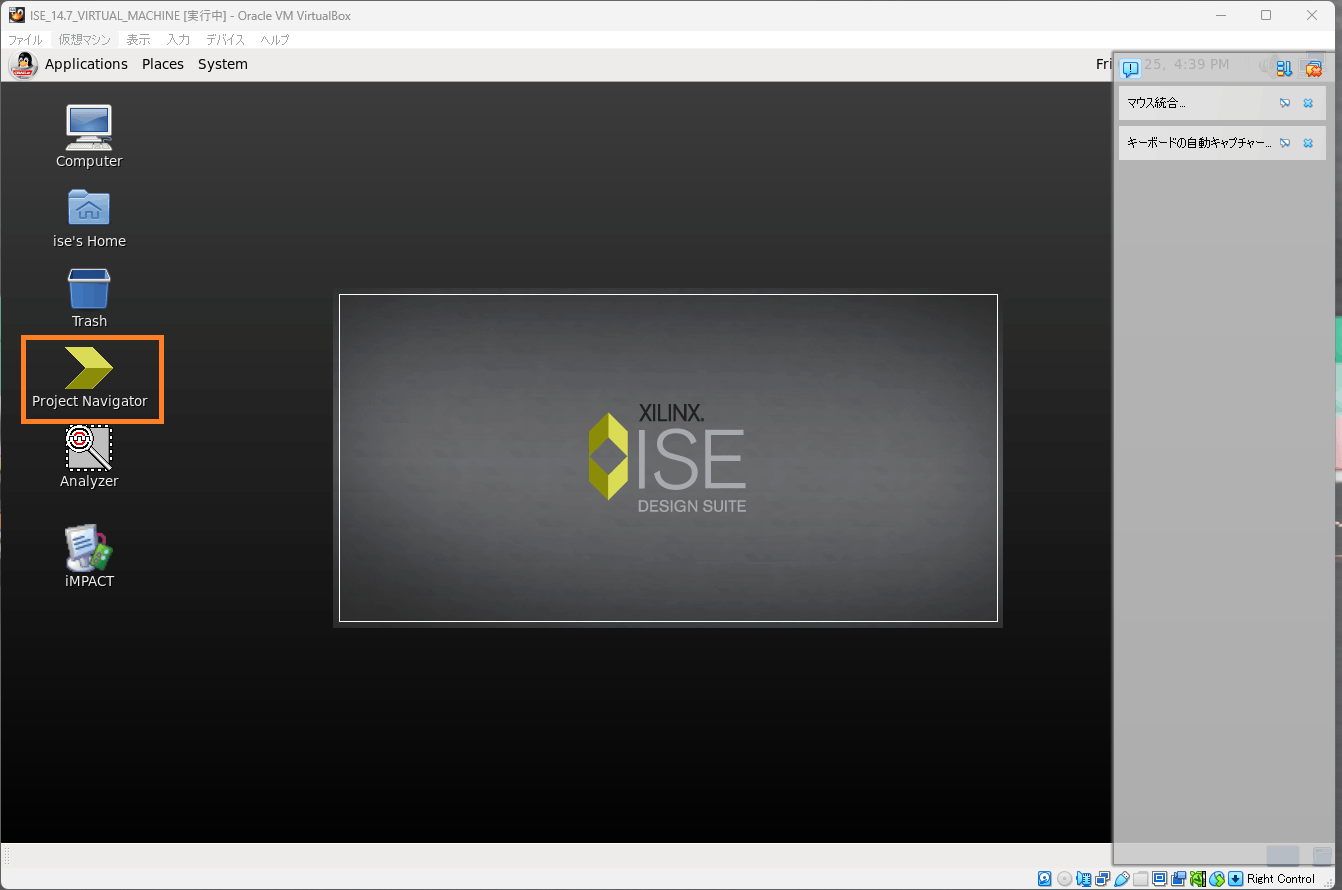1342x890 pixels.
Task: Click the audio status bar icon
Action: (x=1084, y=879)
